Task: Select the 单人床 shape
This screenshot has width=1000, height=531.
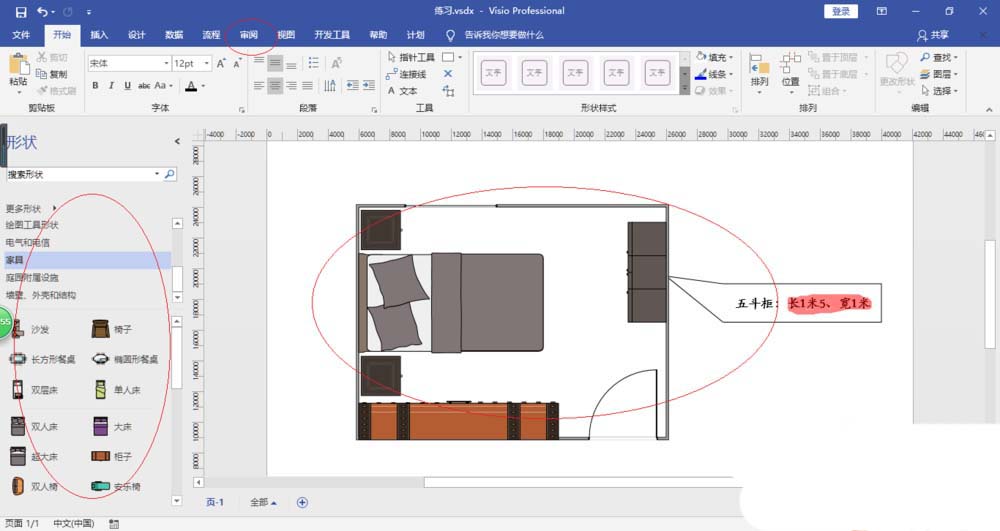Action: 117,389
